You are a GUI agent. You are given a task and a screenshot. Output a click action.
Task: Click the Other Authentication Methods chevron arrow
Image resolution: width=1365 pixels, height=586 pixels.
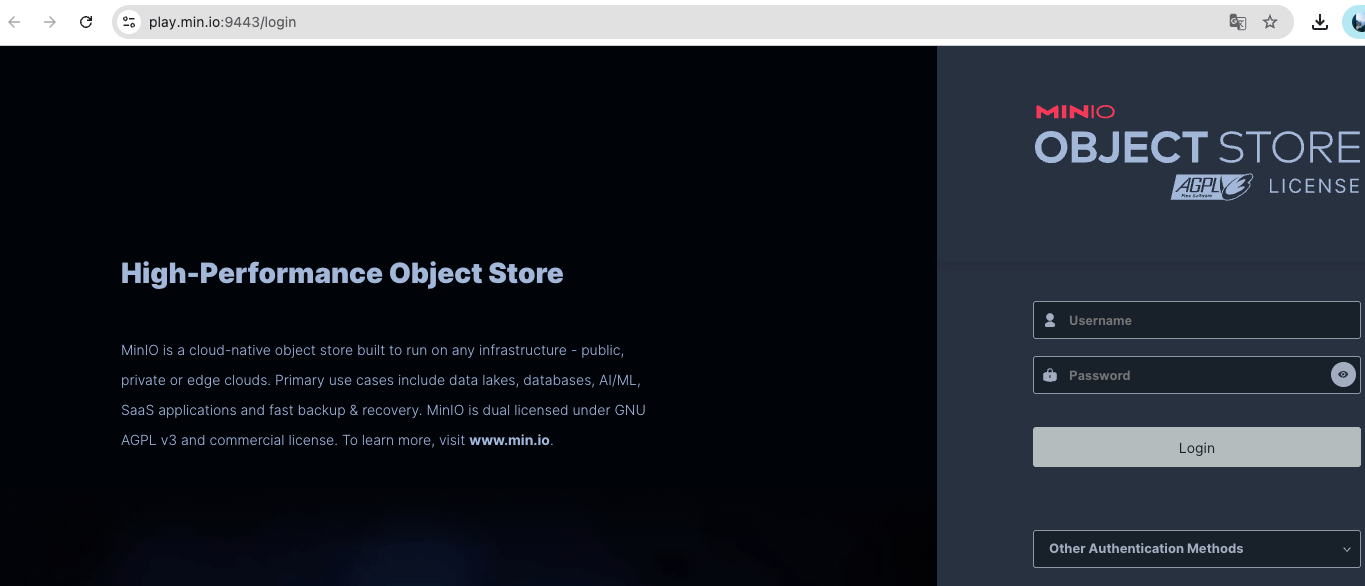point(1347,549)
